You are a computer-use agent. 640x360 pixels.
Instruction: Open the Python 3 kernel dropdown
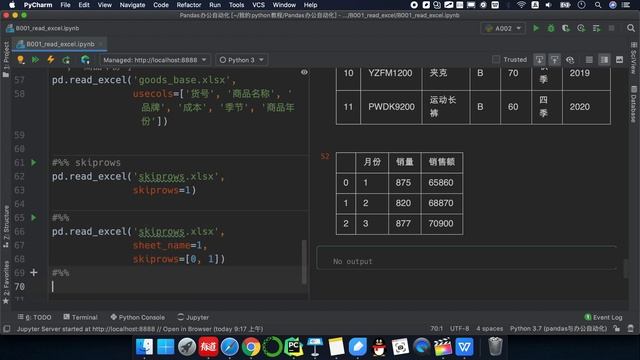pyautogui.click(x=241, y=60)
